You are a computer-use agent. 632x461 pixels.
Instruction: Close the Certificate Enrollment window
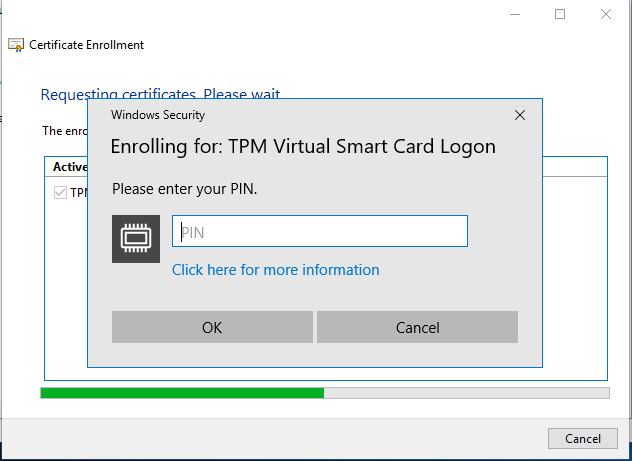point(606,15)
